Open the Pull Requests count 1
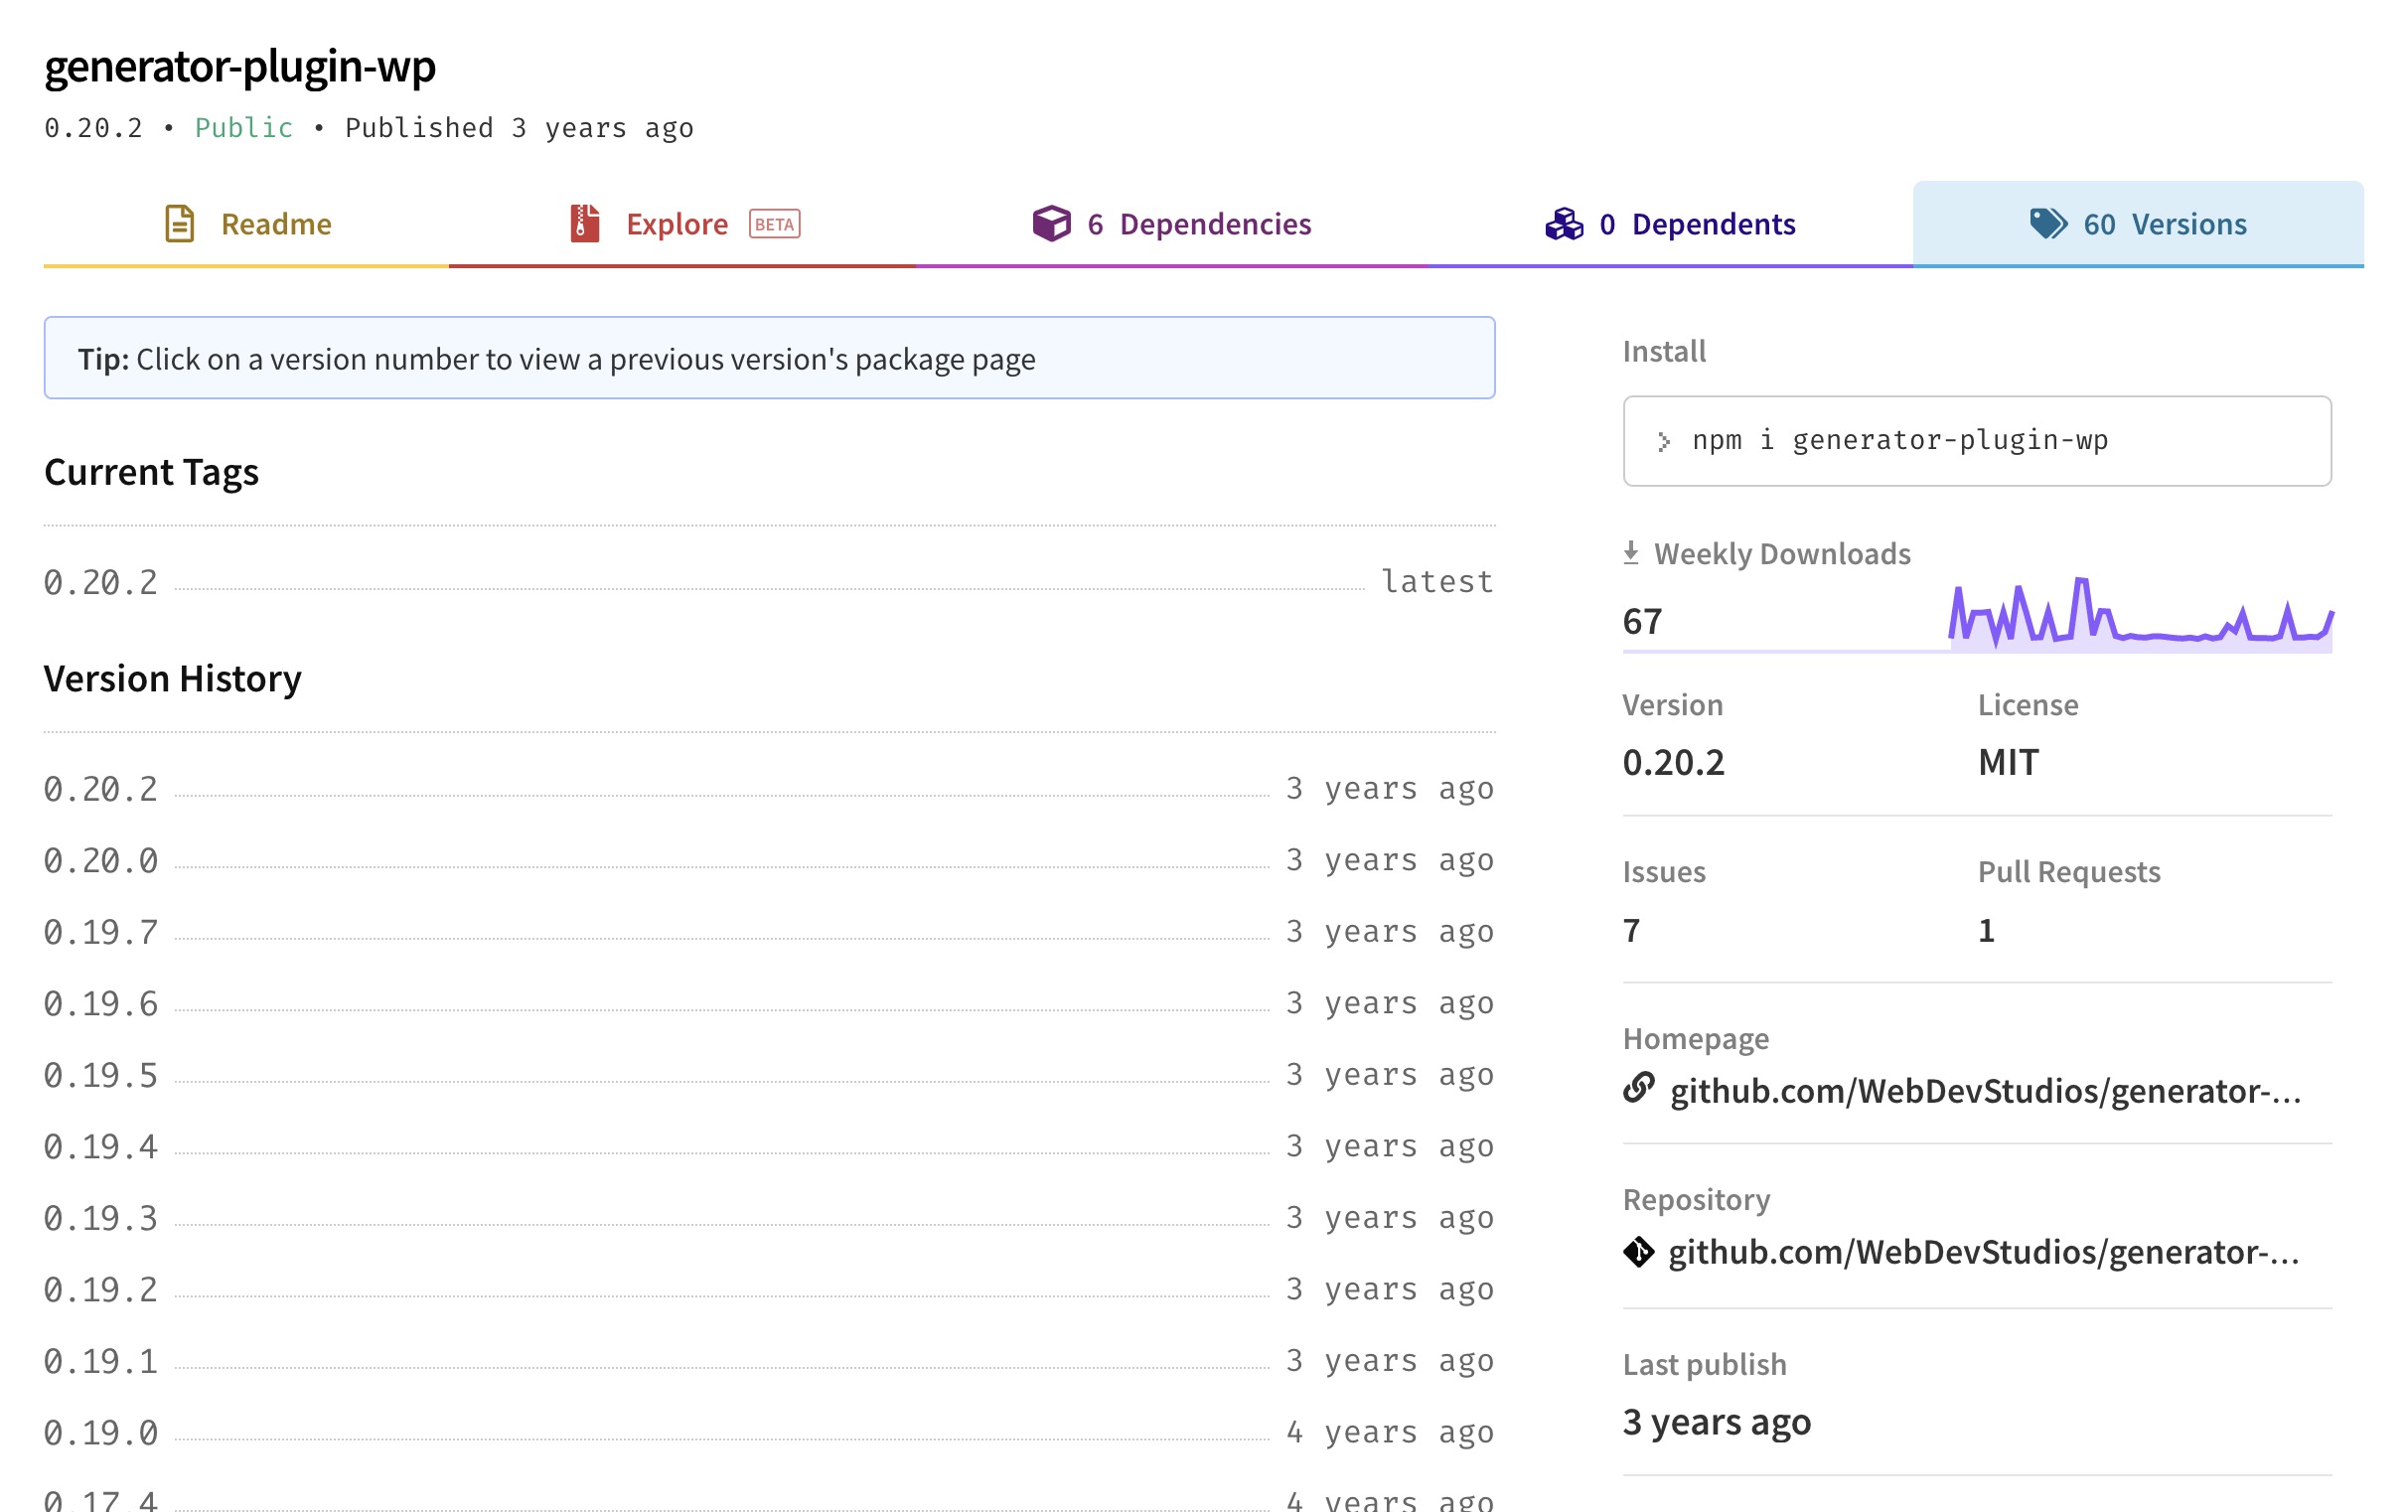 pos(1986,930)
